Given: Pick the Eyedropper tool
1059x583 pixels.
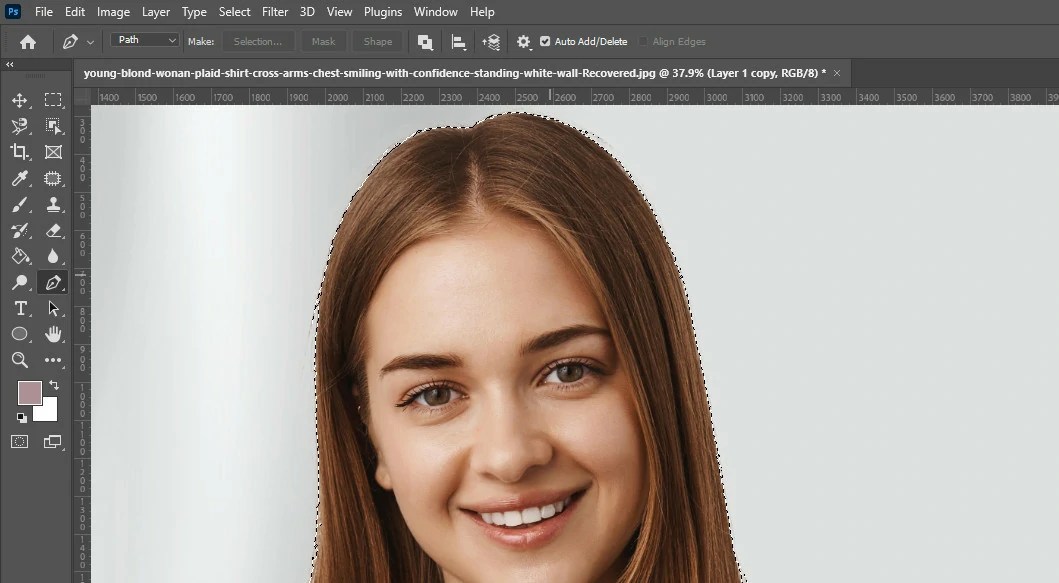Looking at the screenshot, I should tap(20, 178).
